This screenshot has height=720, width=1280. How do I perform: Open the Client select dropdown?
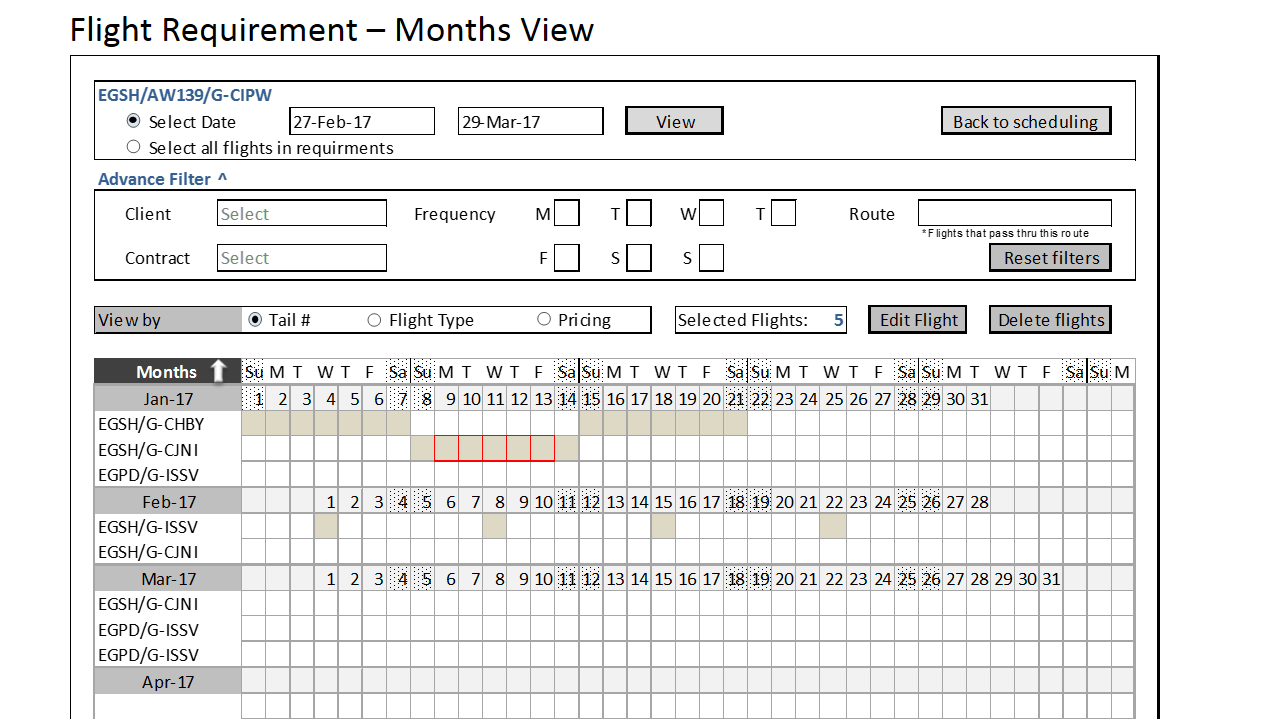tap(301, 213)
